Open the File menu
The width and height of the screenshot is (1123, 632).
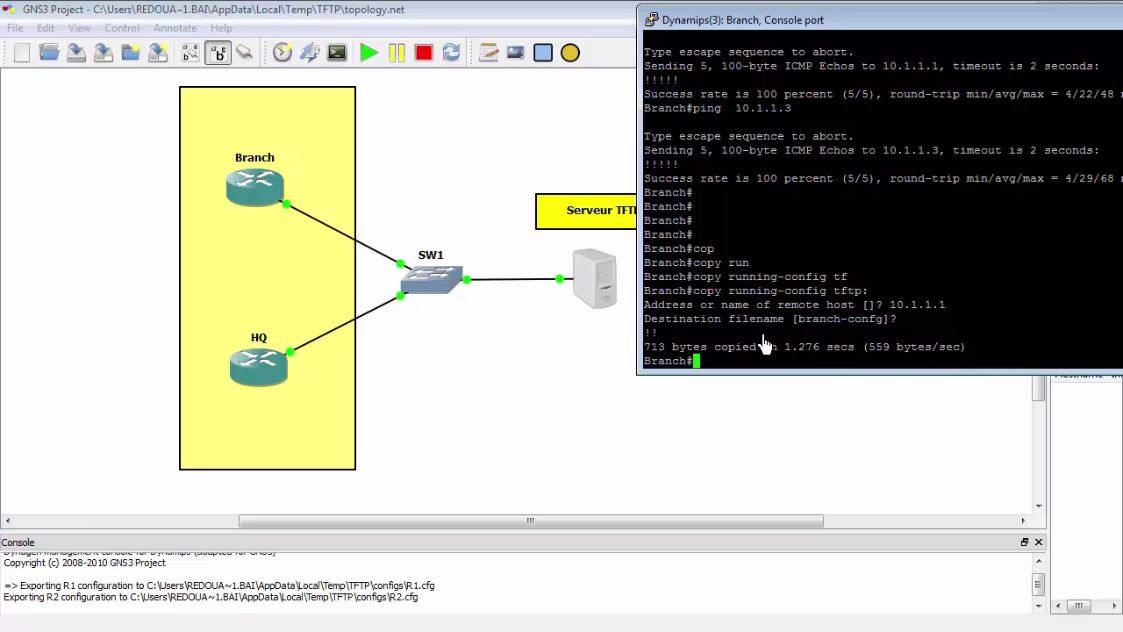pos(15,28)
